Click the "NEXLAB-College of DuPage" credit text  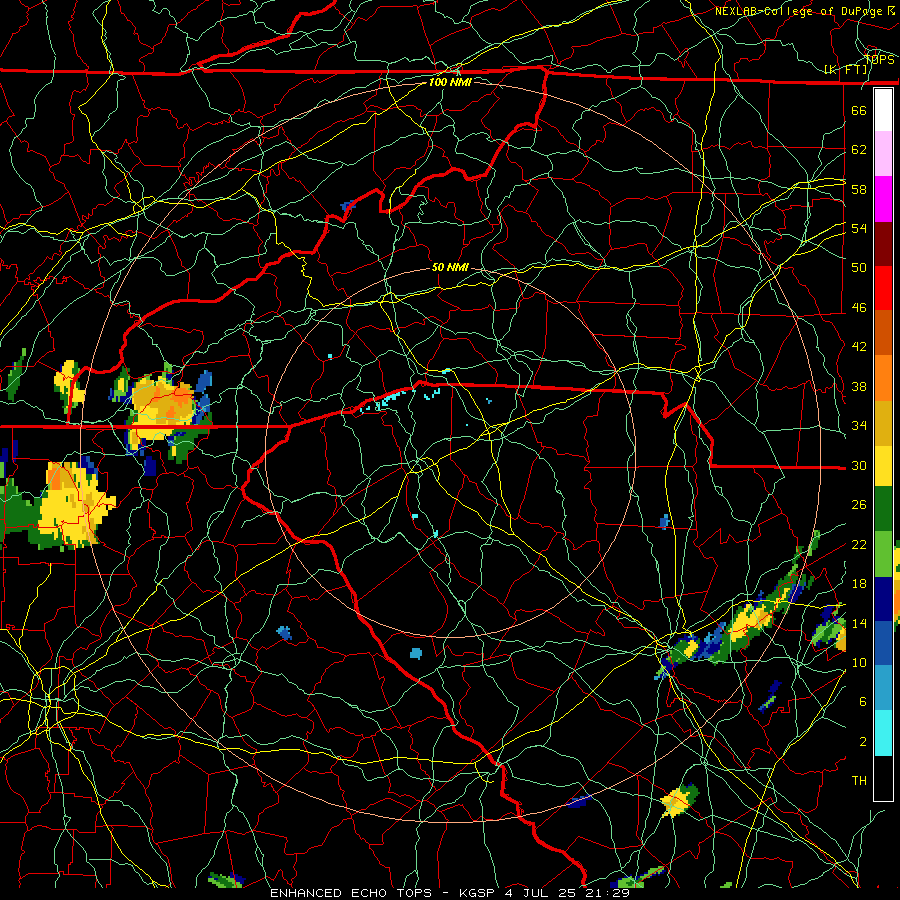[798, 11]
